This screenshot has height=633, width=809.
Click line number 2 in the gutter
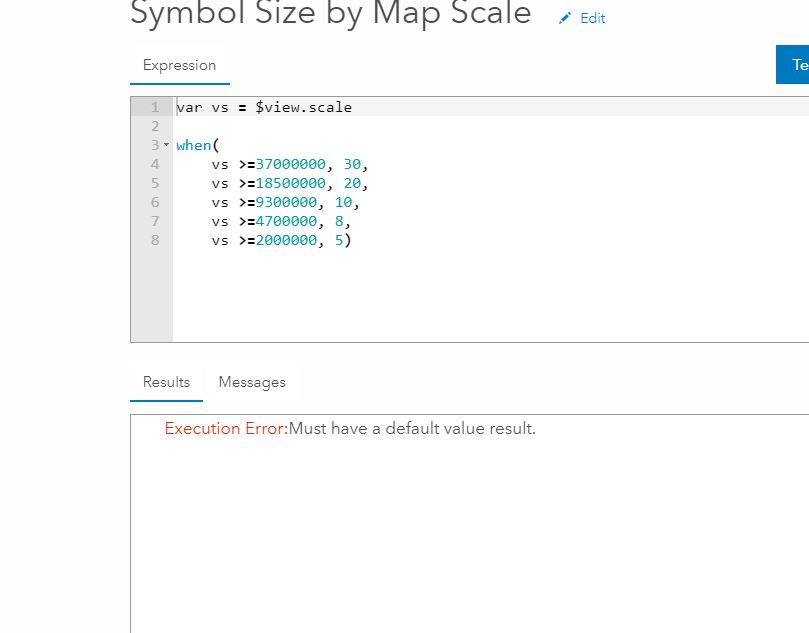point(155,126)
